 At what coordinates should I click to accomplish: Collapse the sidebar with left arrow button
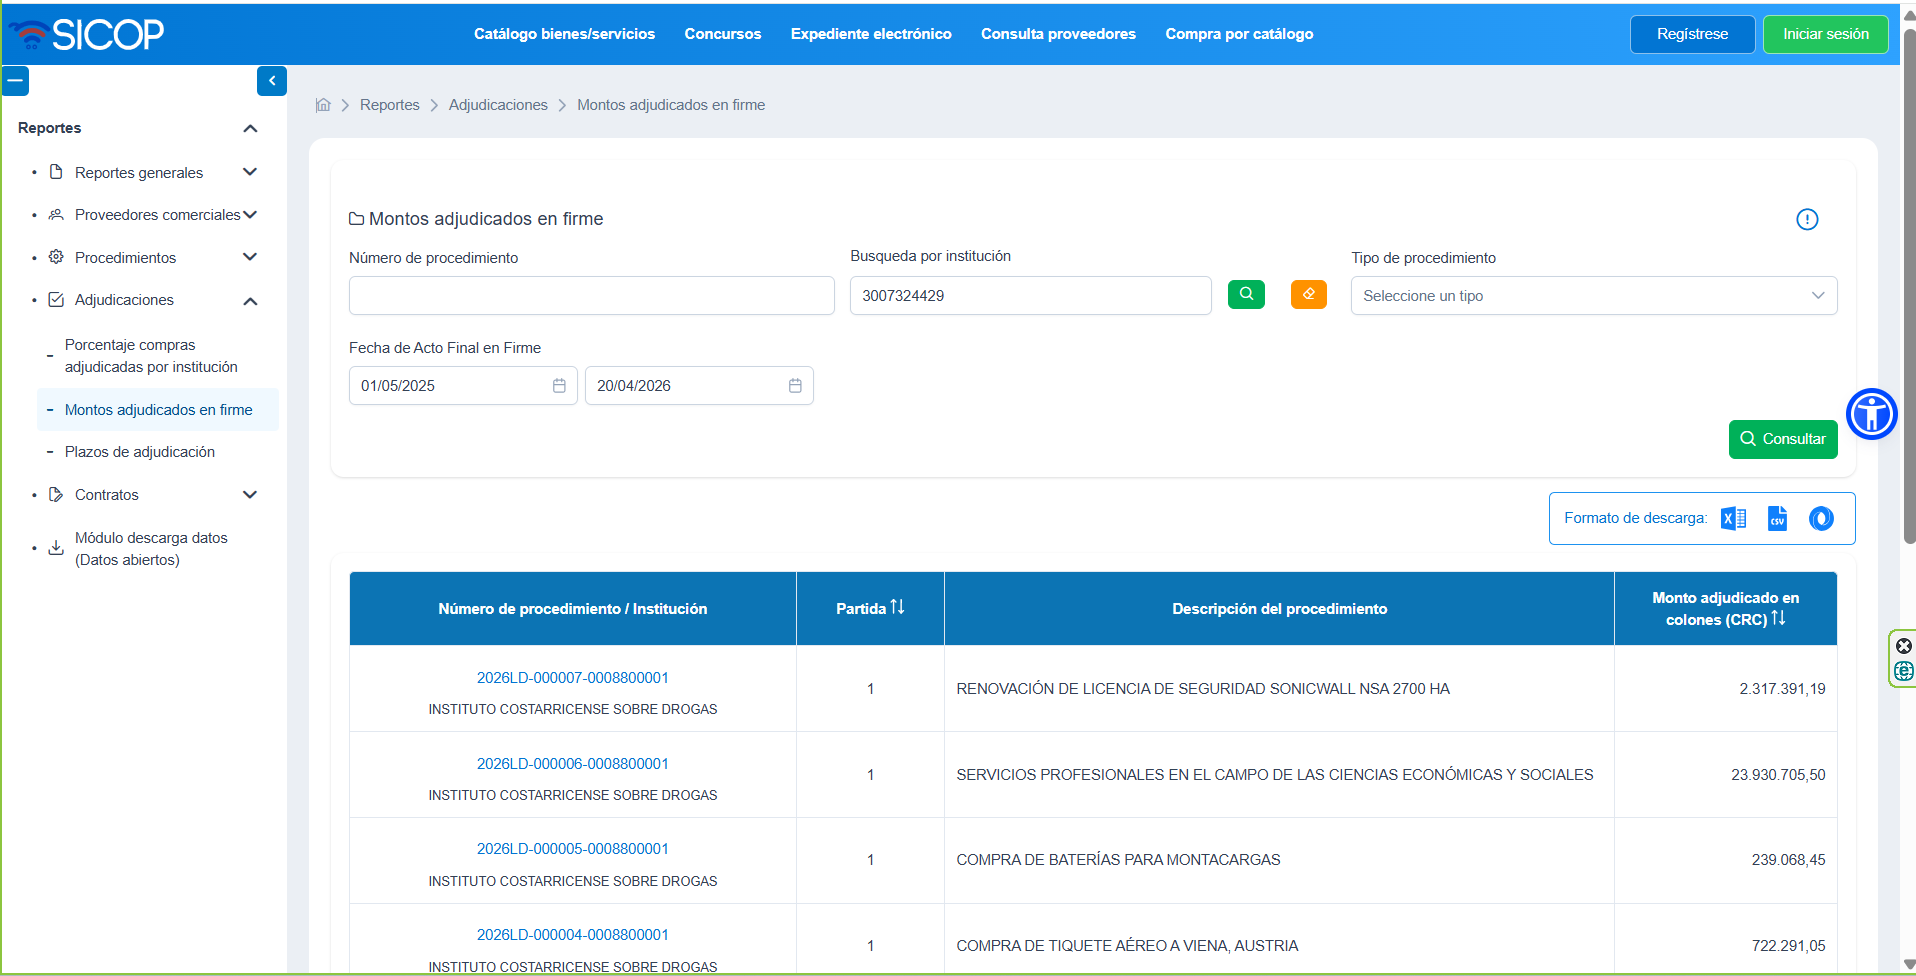point(271,81)
